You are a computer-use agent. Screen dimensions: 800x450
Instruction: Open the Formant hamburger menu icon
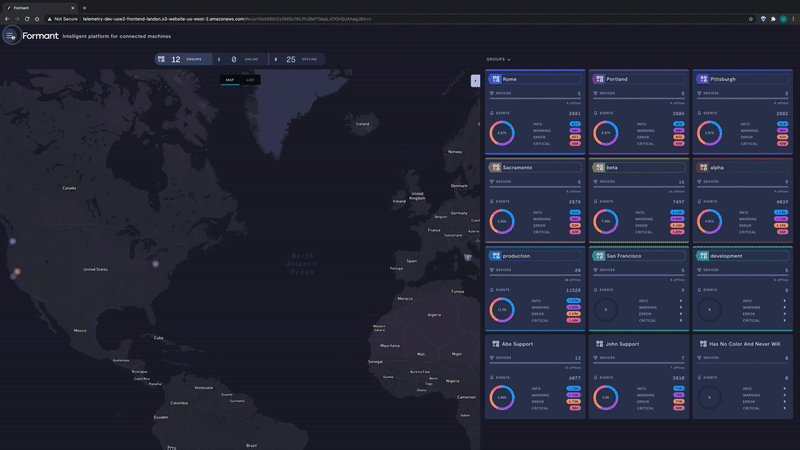point(10,35)
